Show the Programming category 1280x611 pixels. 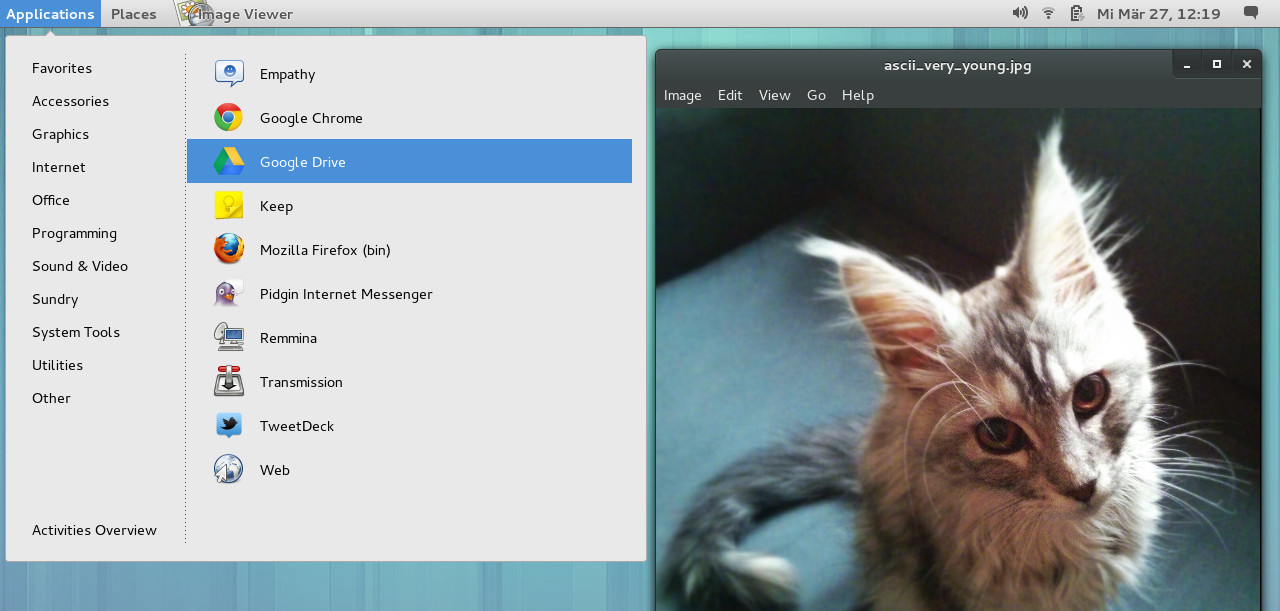pos(74,233)
